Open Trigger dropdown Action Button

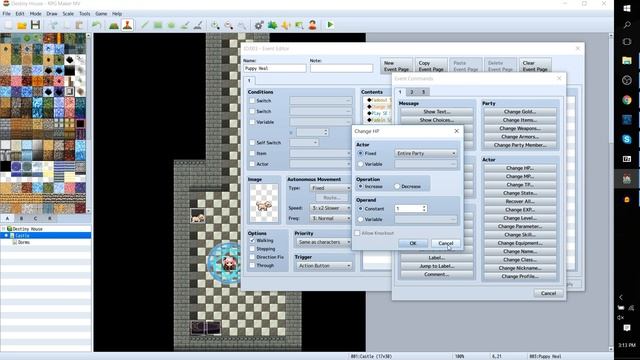click(x=324, y=266)
